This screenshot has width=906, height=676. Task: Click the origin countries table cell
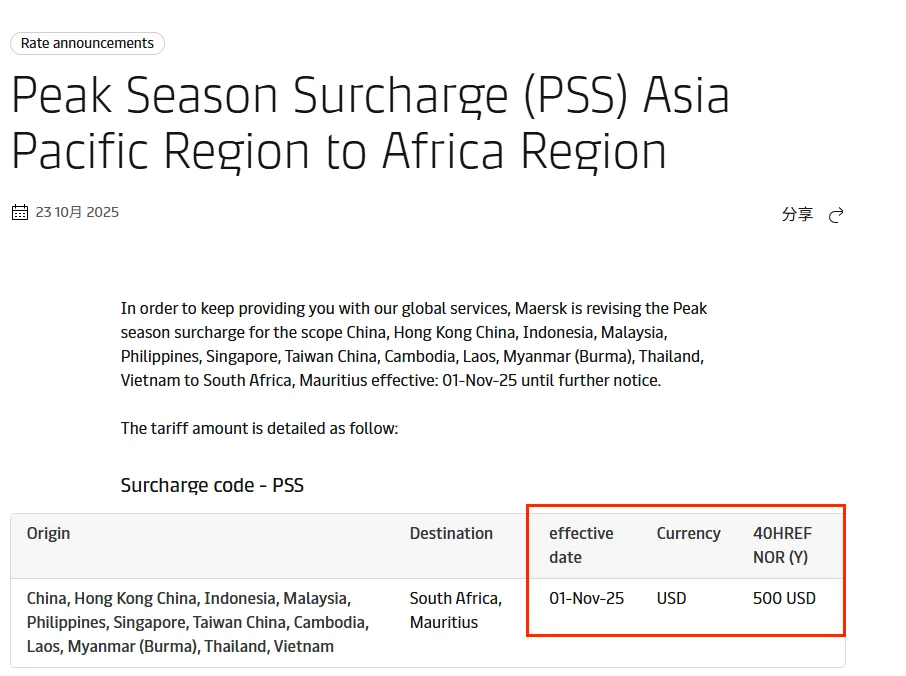[198, 622]
